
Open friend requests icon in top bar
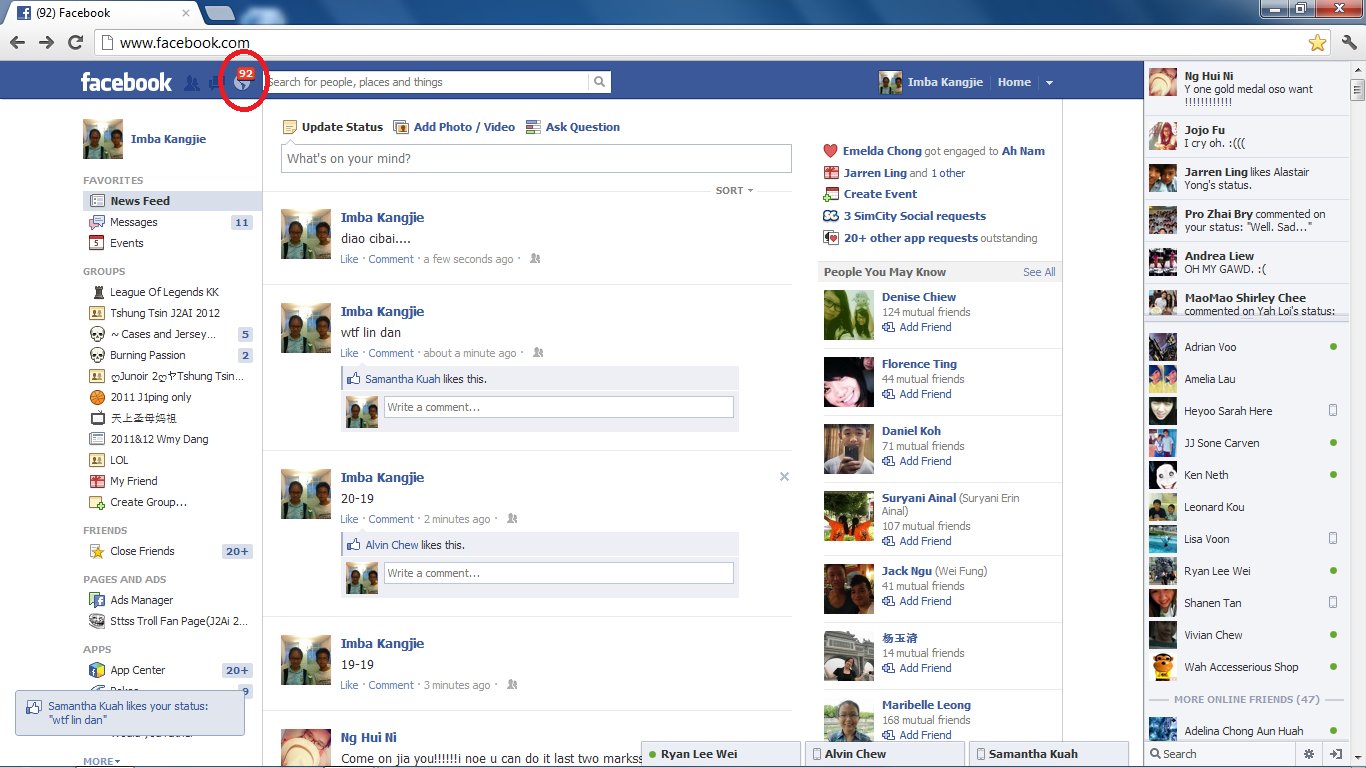click(x=192, y=83)
